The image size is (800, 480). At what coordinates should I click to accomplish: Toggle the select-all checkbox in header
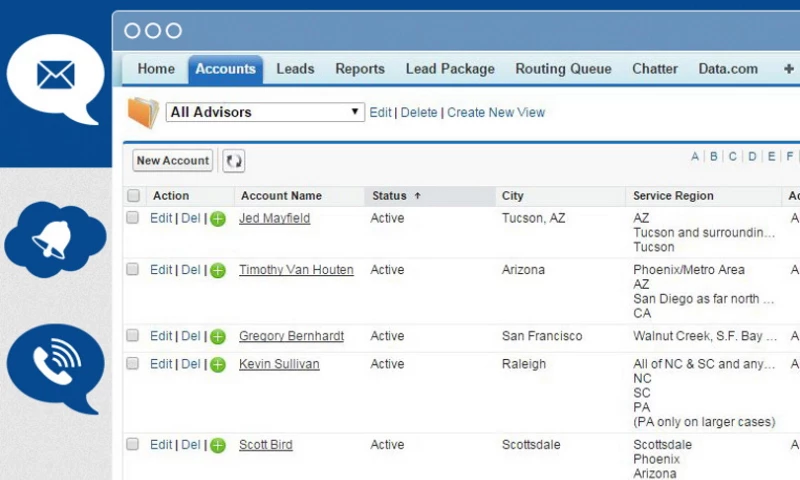tap(133, 195)
